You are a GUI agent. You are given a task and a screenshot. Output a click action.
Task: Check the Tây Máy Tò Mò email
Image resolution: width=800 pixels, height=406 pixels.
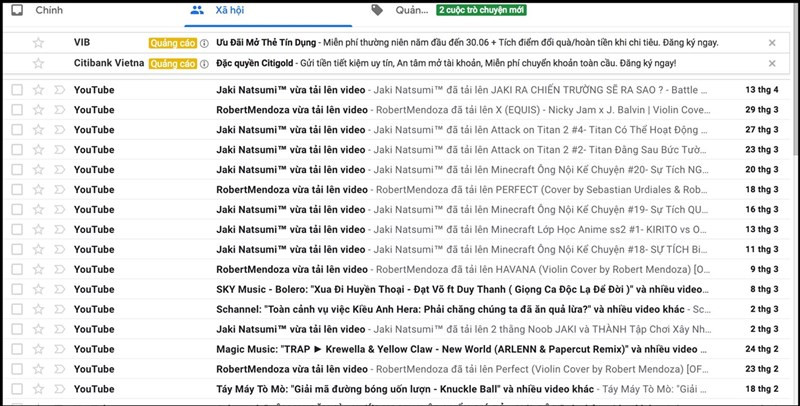(16, 390)
